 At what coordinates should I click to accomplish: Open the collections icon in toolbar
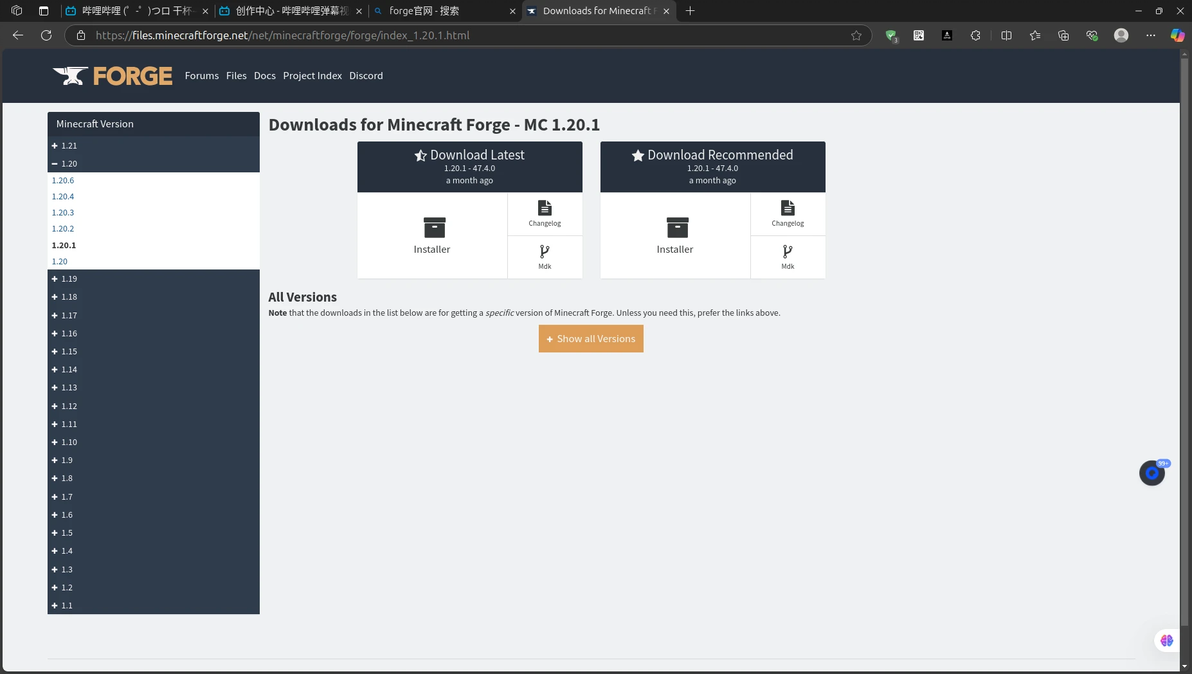(x=1064, y=35)
